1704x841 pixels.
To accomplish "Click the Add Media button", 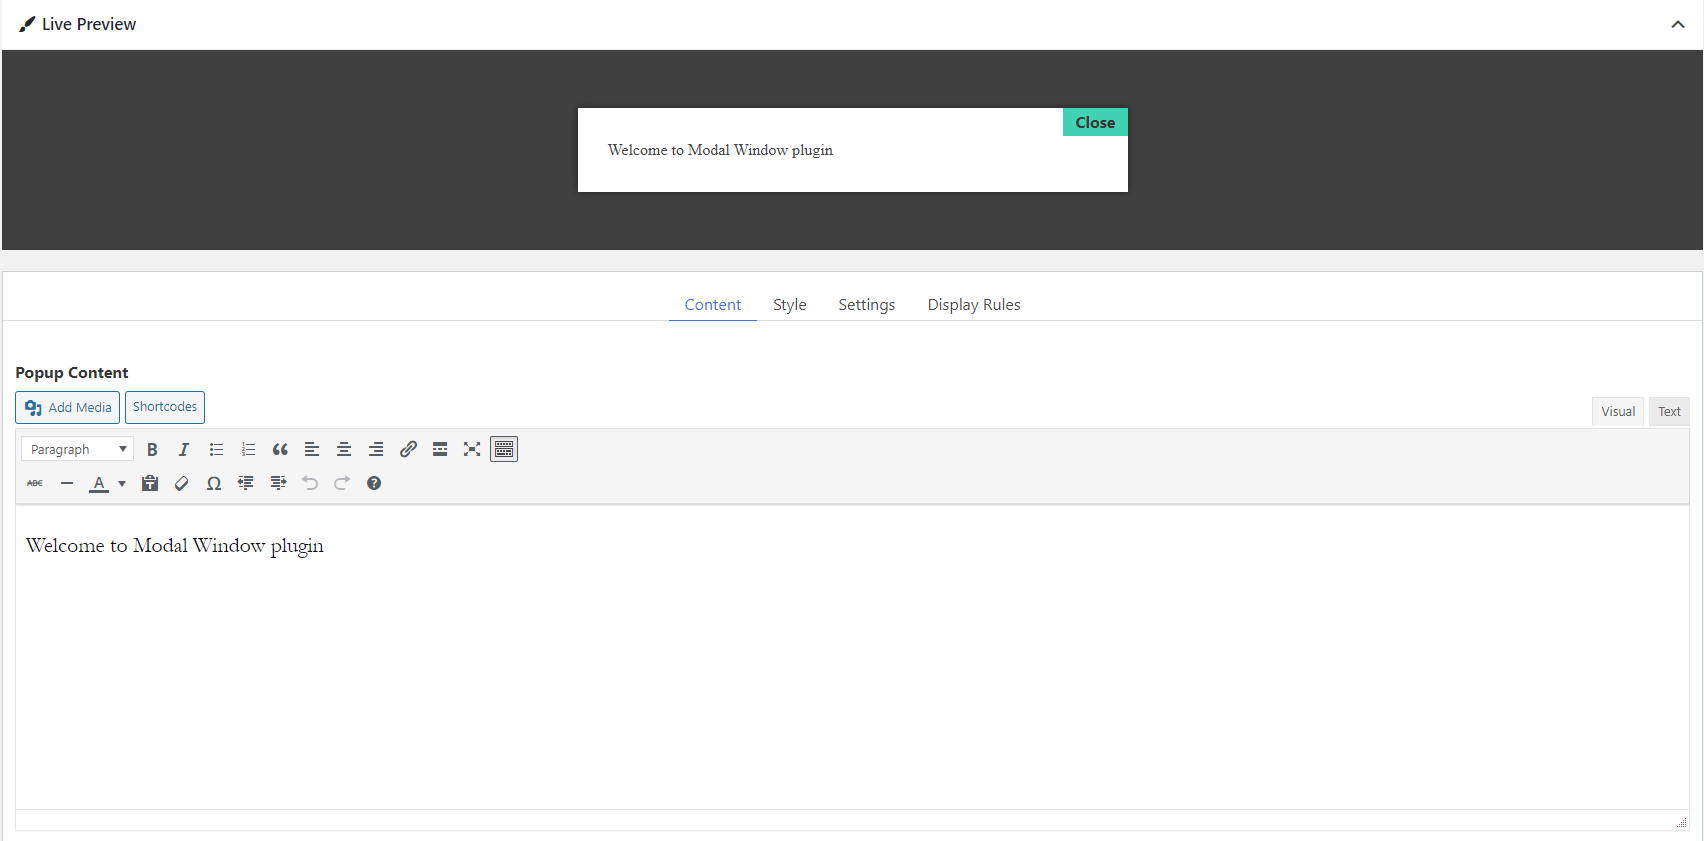I will coord(68,408).
